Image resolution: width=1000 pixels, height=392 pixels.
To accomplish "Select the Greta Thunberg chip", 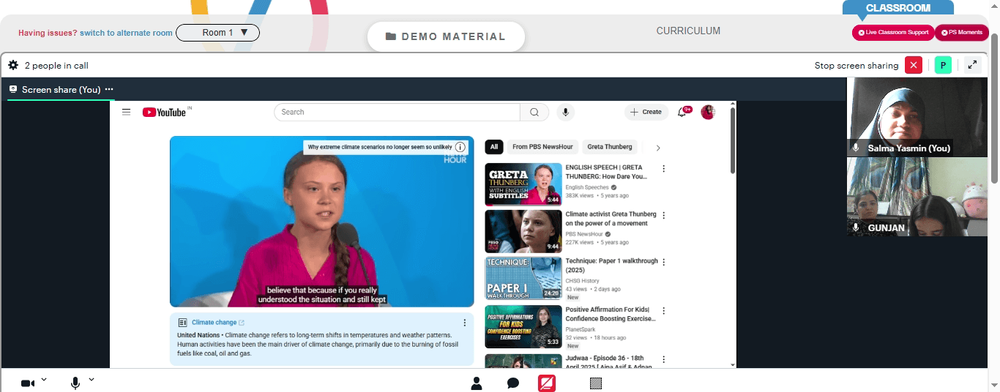I will pos(609,147).
